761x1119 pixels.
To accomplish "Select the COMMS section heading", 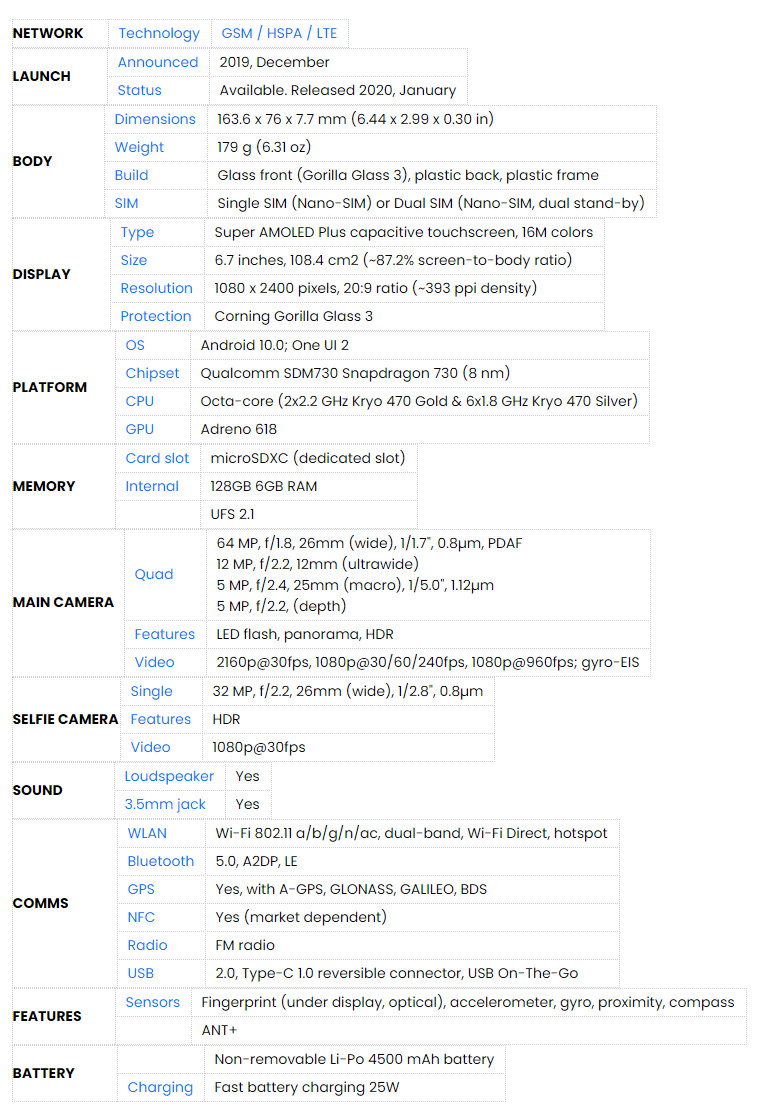I will (41, 903).
